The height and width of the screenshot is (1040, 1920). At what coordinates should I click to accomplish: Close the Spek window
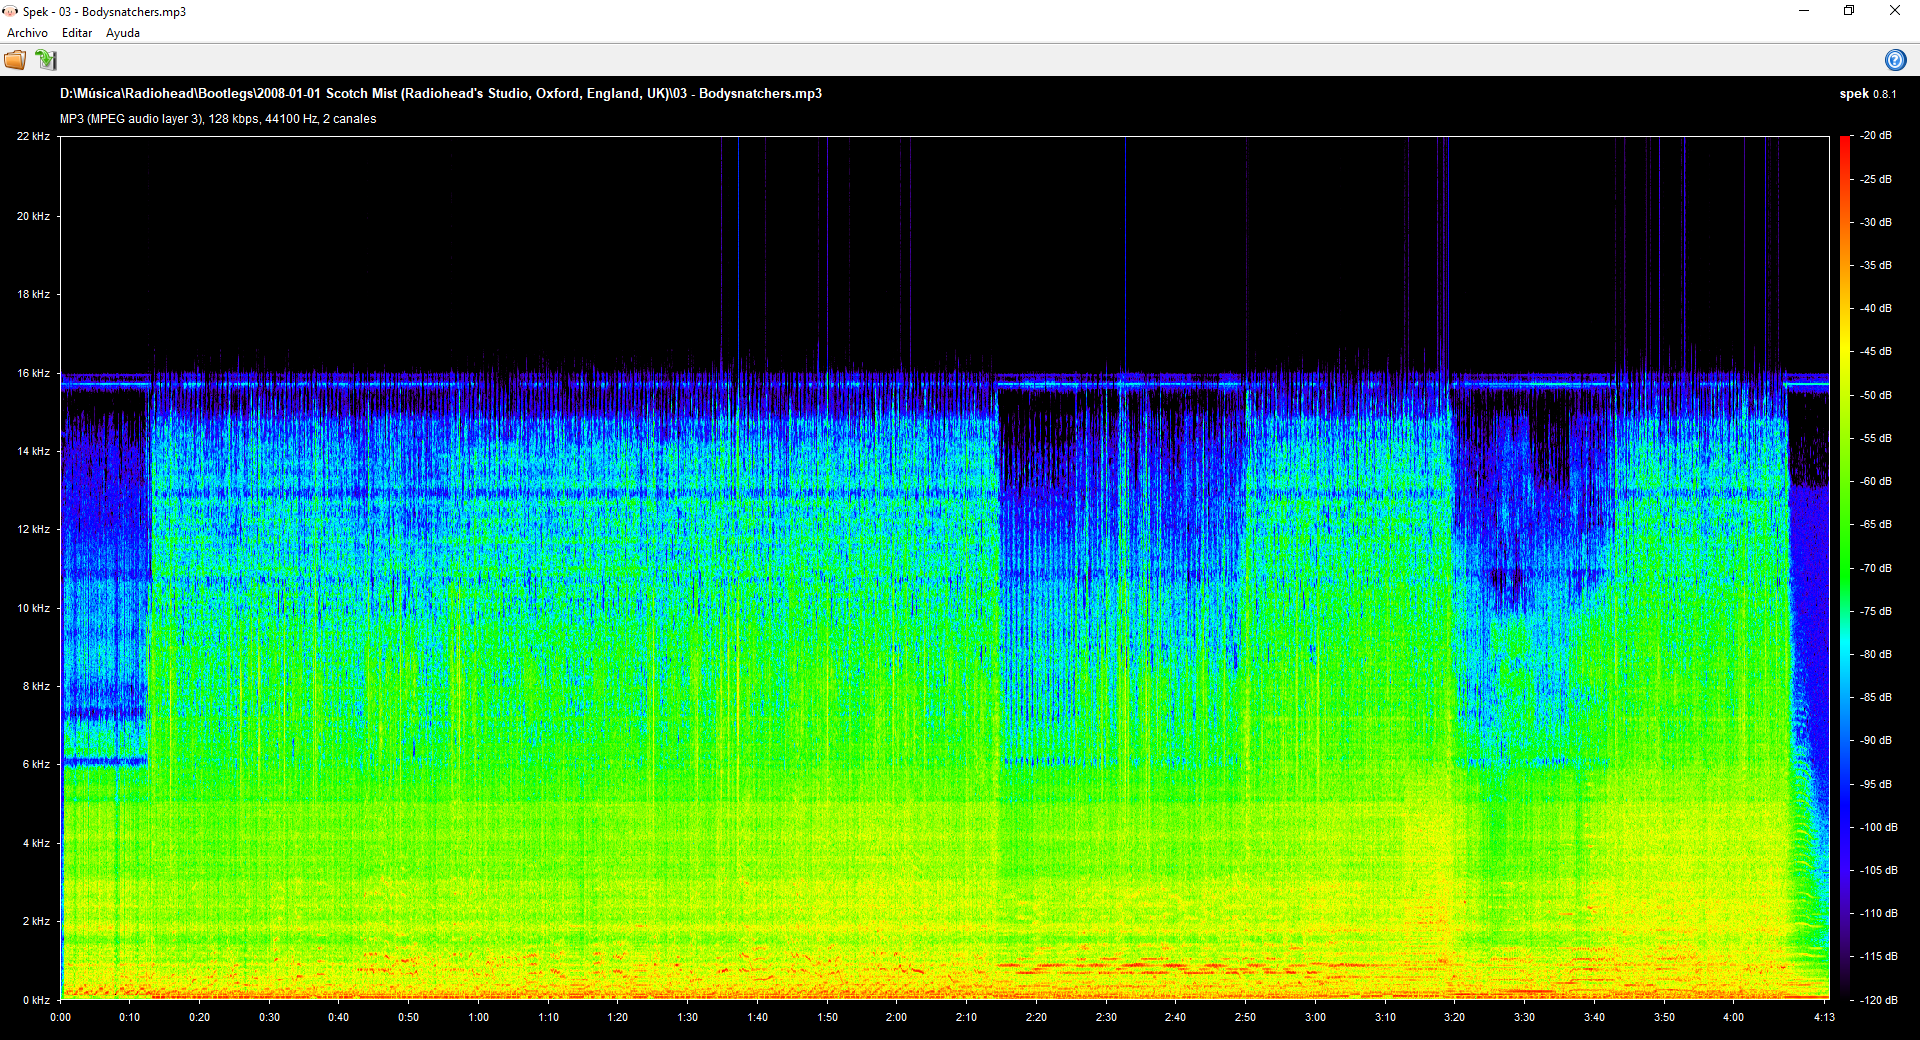1894,11
